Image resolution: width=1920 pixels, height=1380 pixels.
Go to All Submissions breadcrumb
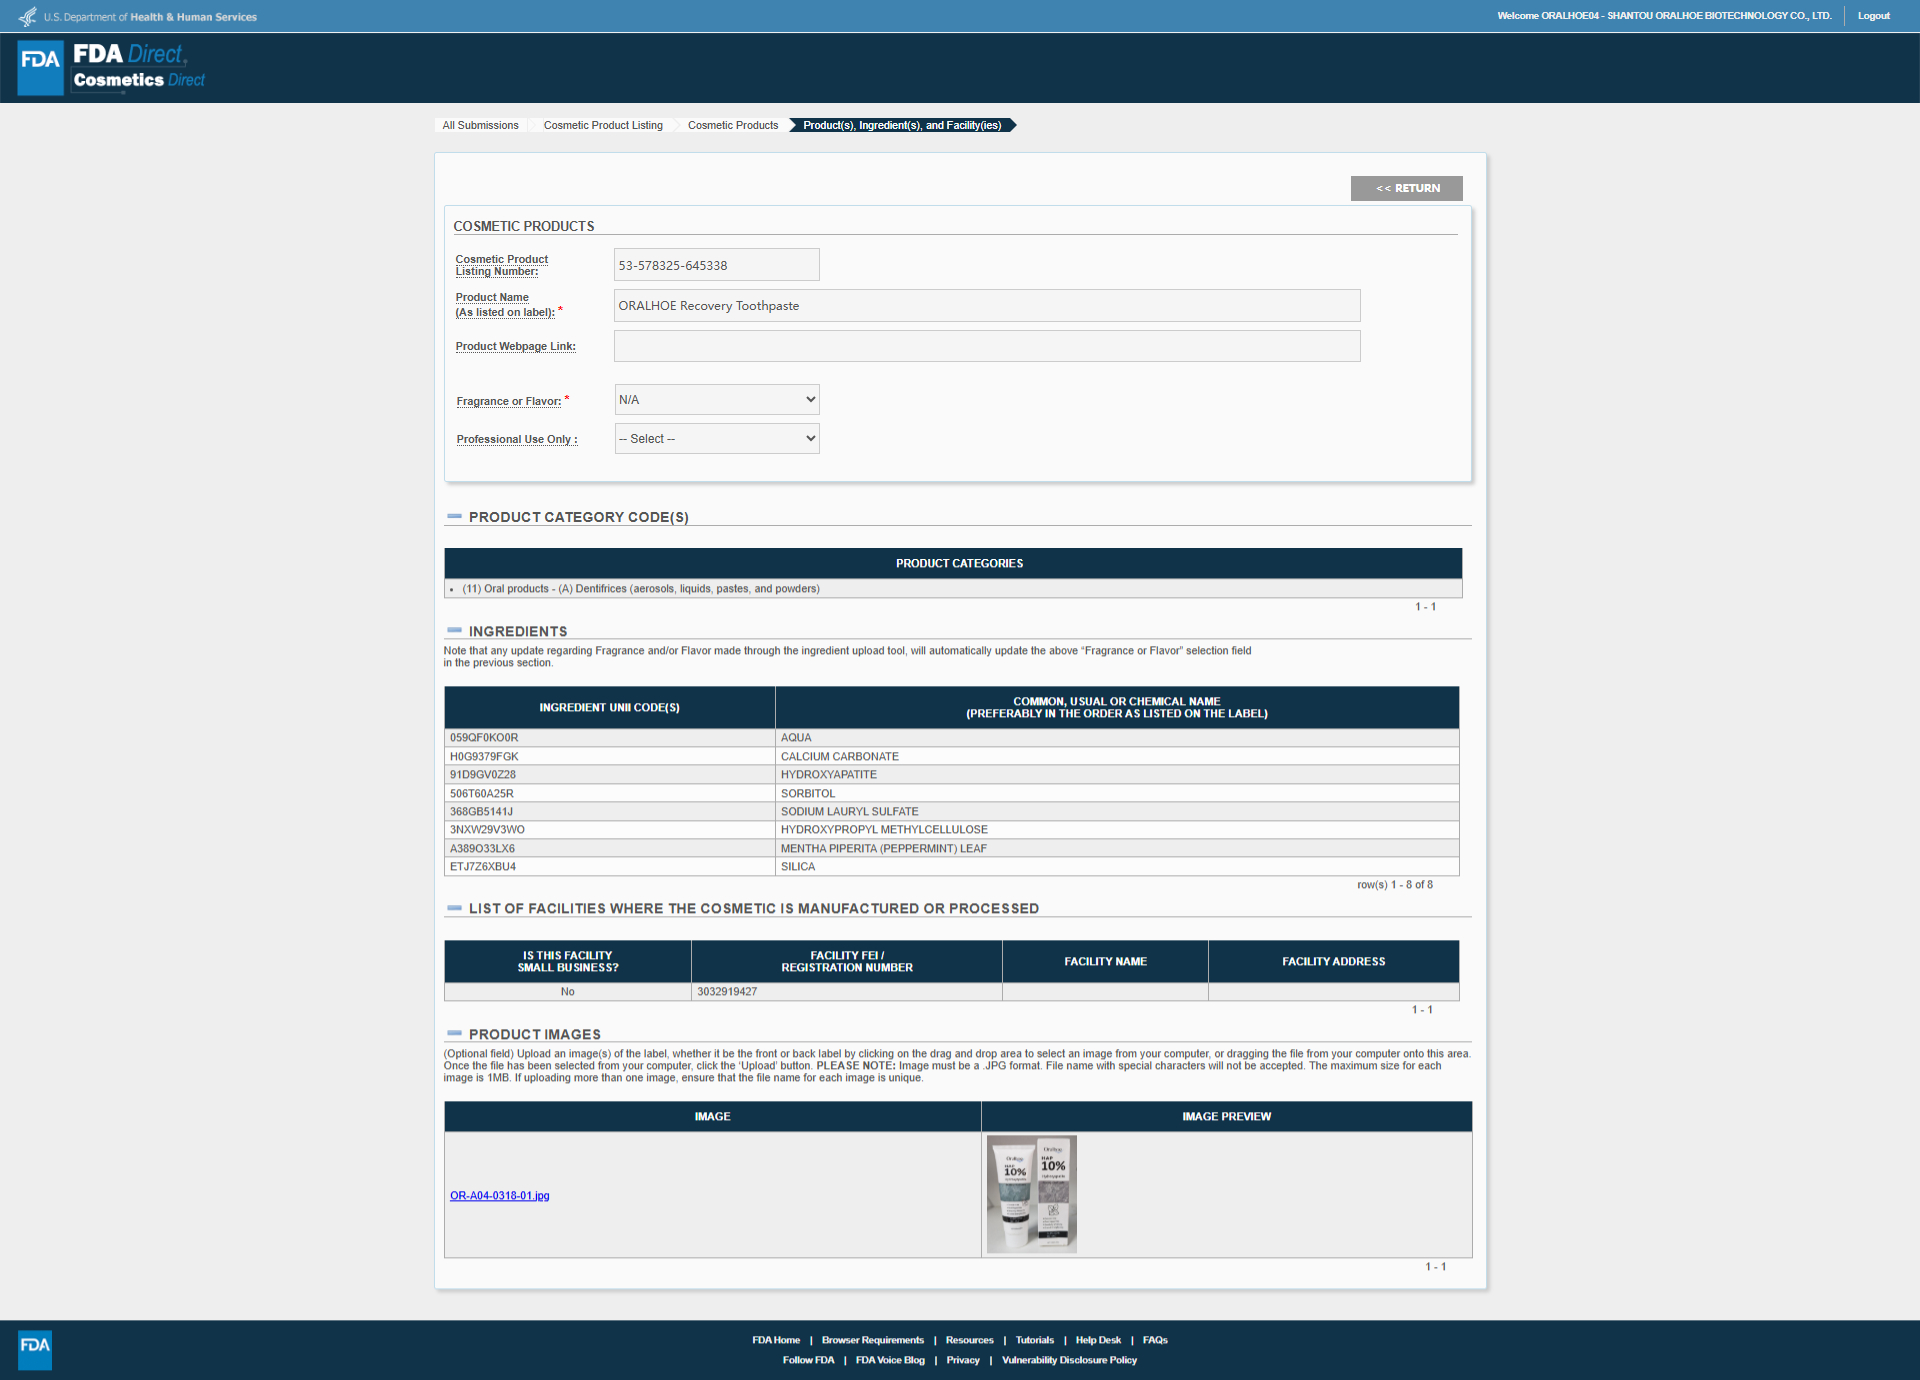(x=480, y=125)
